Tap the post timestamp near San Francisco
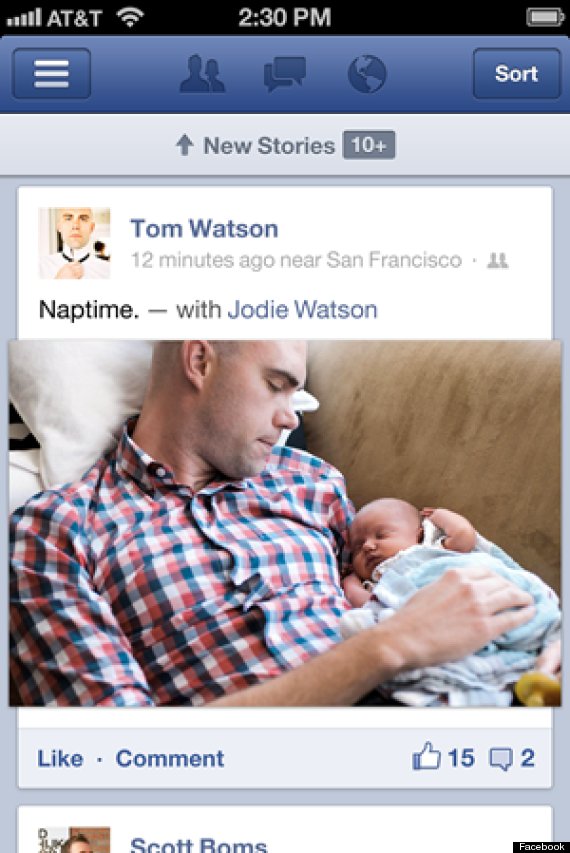 coord(296,260)
